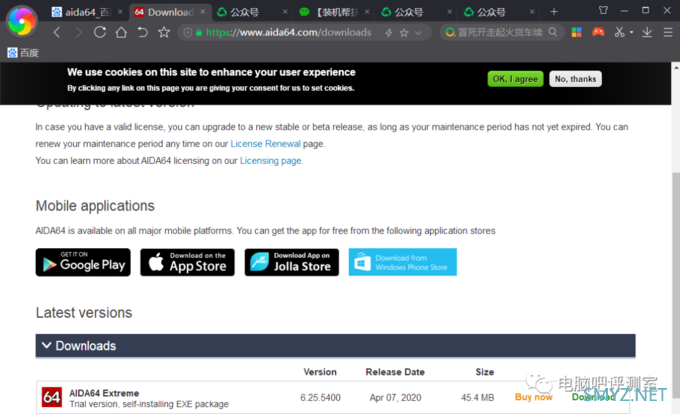
Task: Click the AIDA64 Extreme red 64 icon
Action: click(x=52, y=397)
